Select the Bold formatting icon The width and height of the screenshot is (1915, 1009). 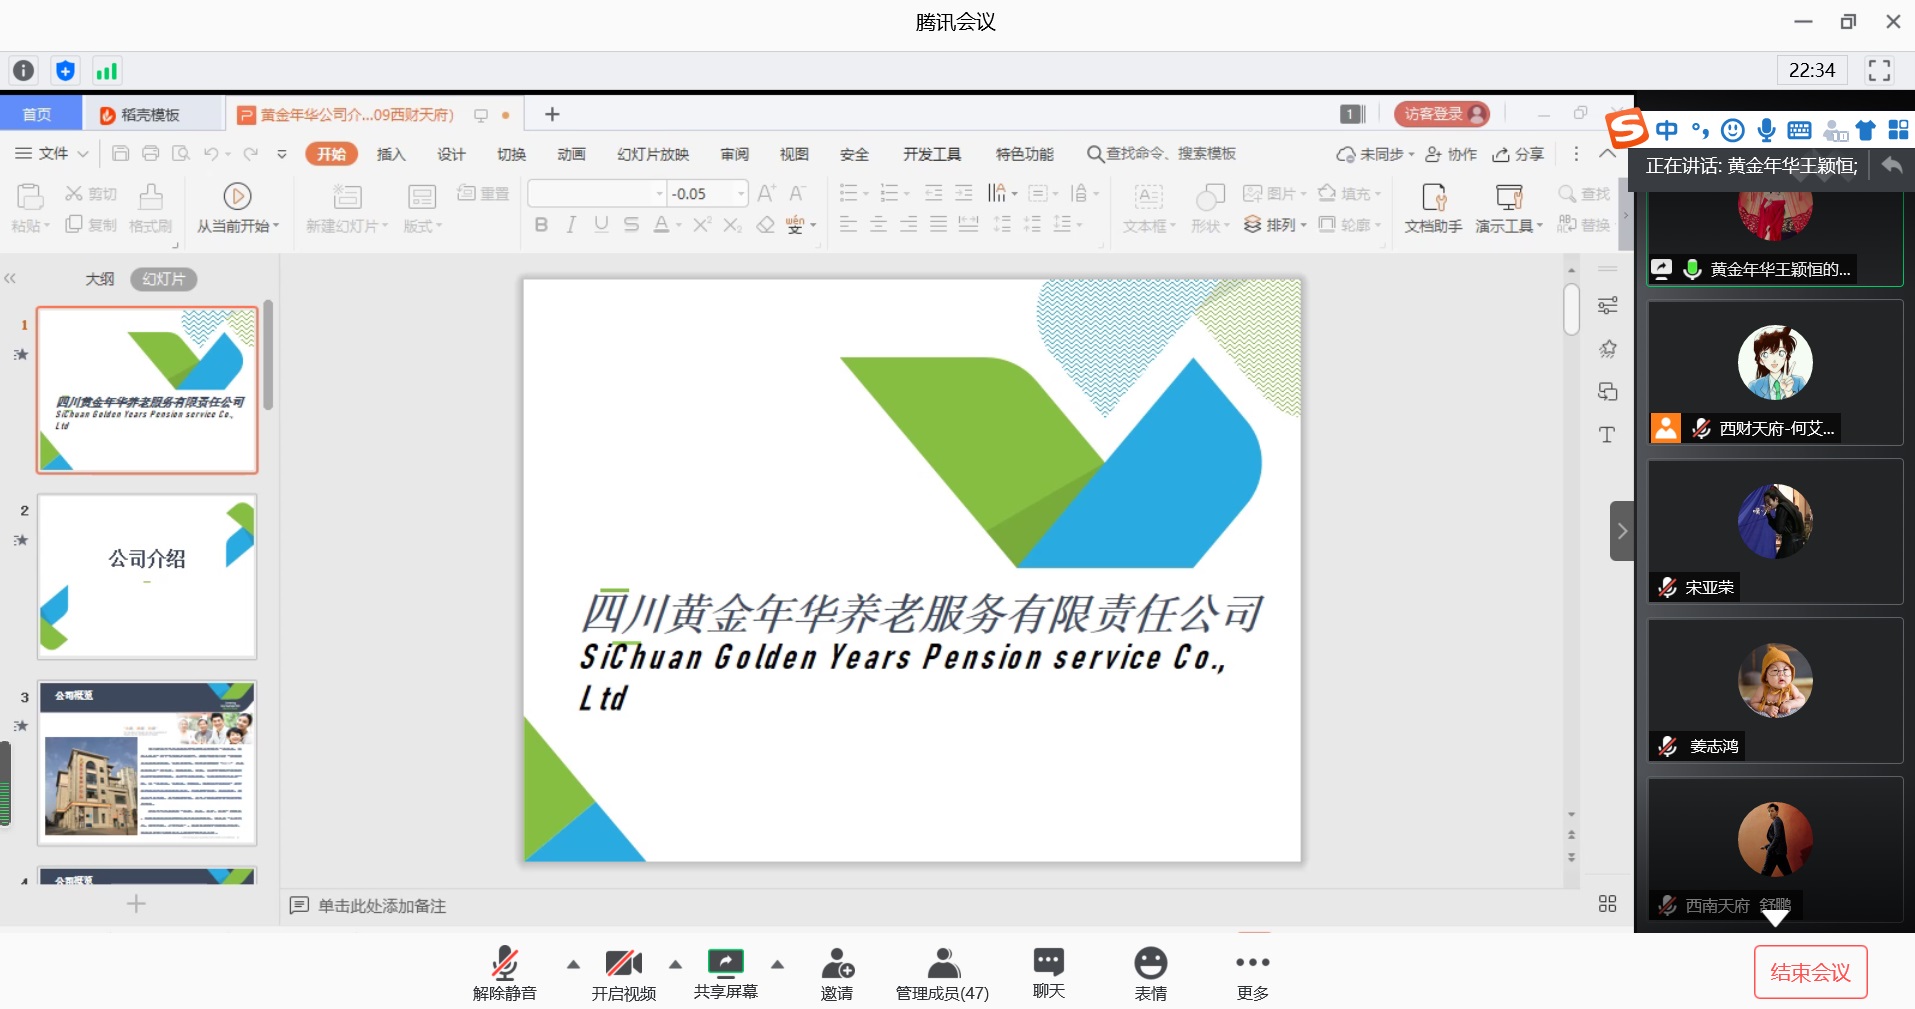[540, 225]
